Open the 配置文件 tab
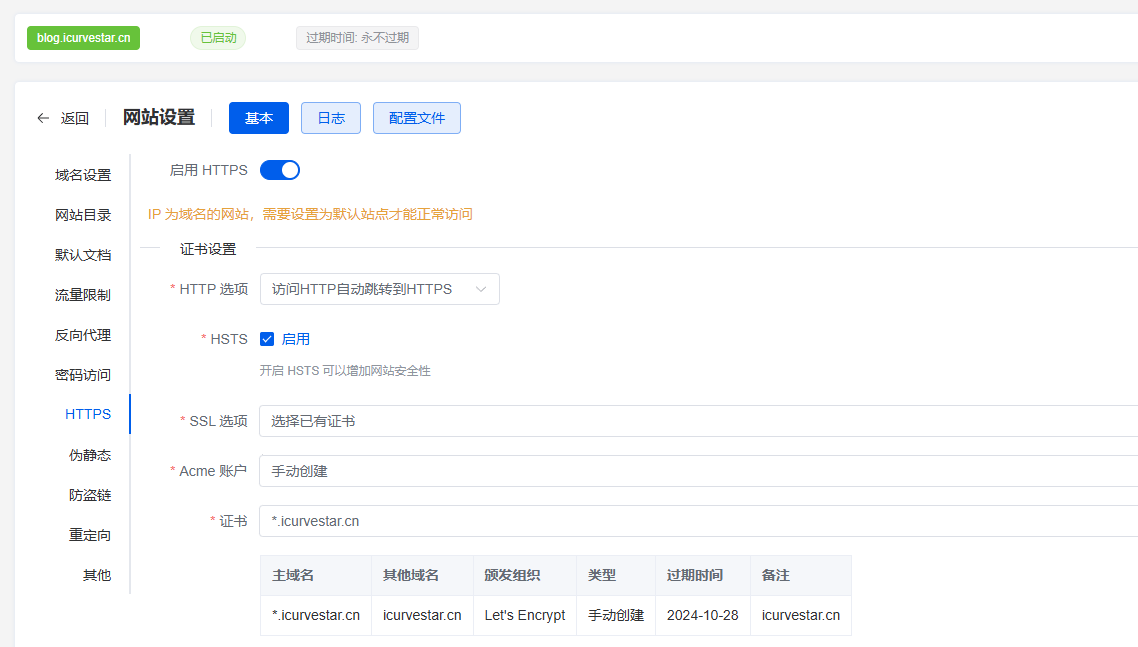1138x647 pixels. coord(417,118)
